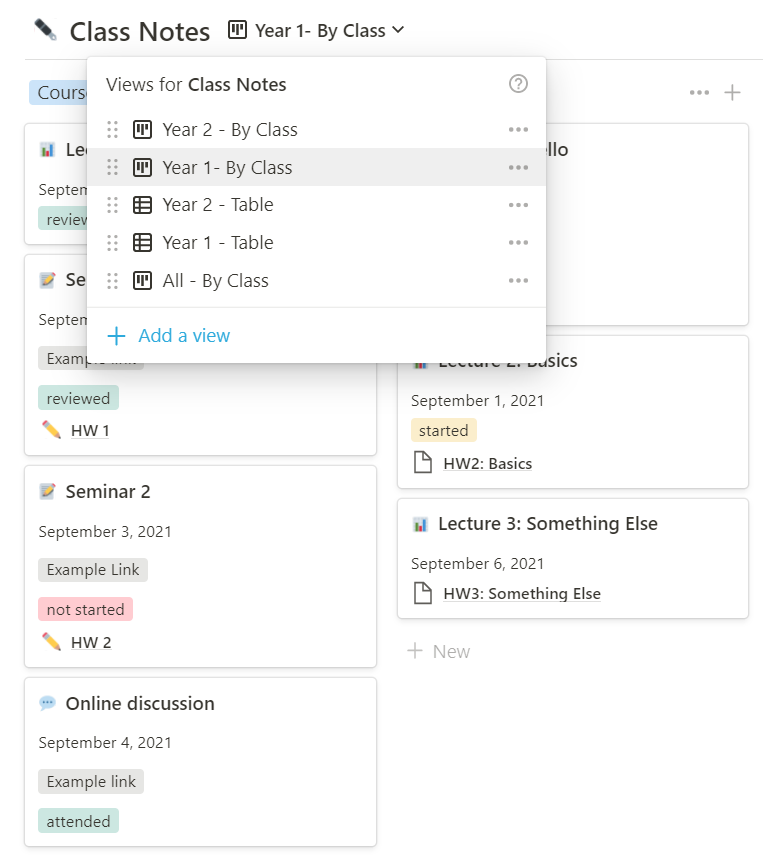Open options for Year 2 - By Class view
Viewport: 763px width, 862px height.
pos(518,130)
